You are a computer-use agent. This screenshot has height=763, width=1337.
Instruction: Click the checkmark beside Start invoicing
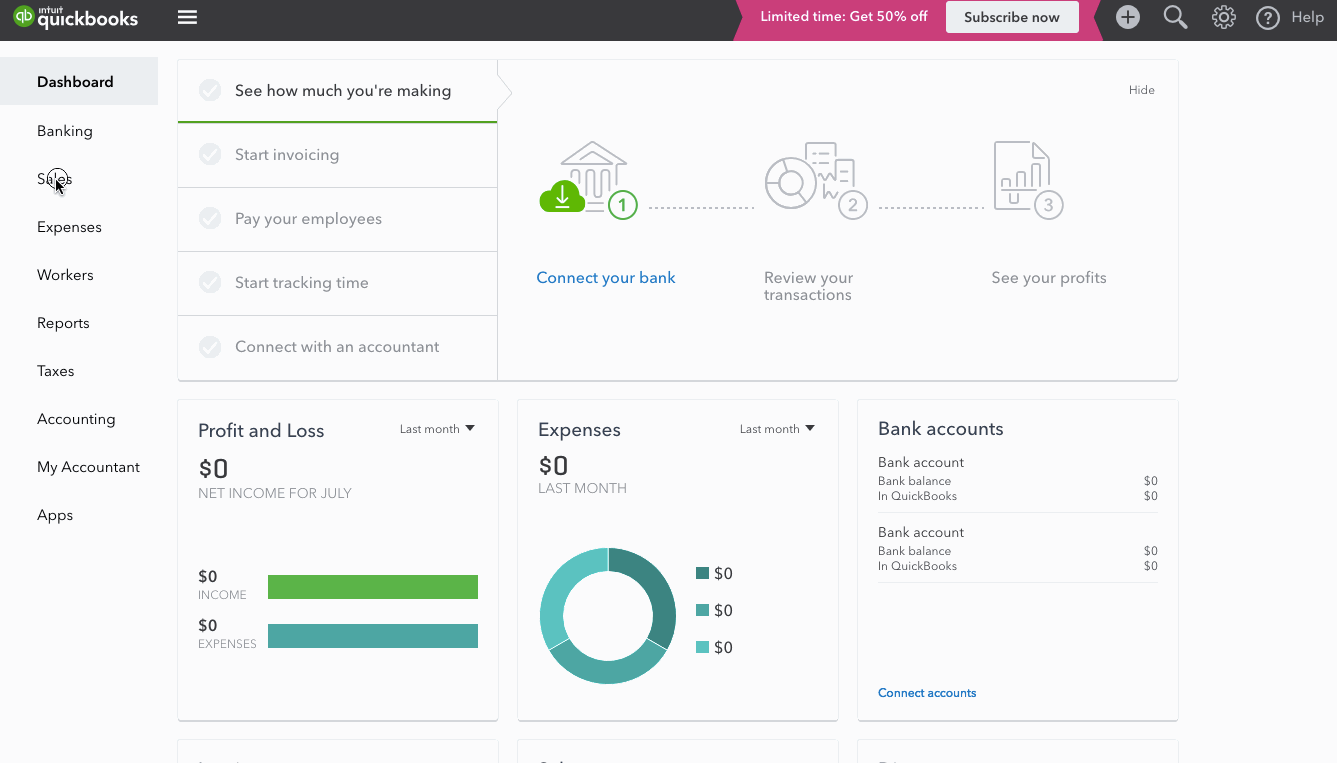[x=210, y=155]
